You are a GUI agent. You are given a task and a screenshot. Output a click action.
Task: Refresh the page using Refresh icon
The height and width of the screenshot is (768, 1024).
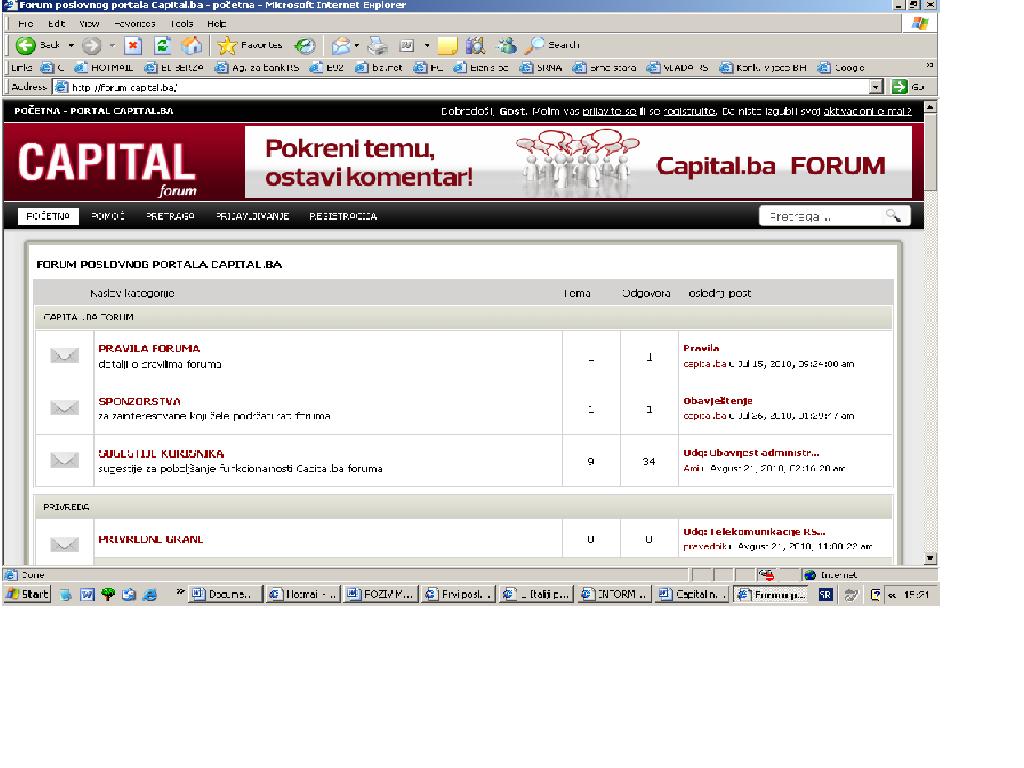tap(162, 45)
